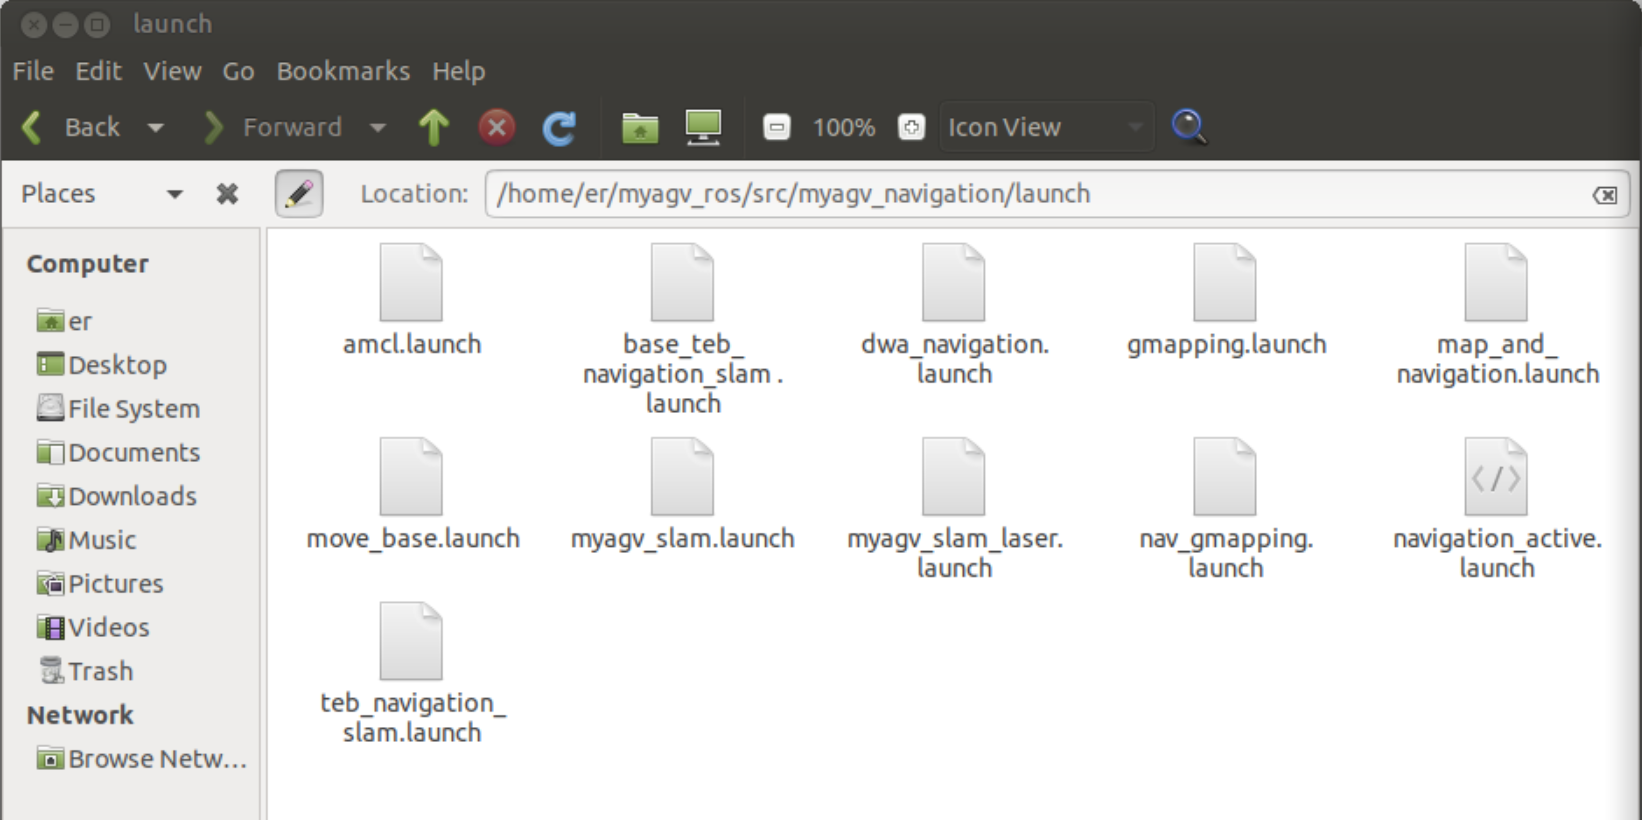This screenshot has height=820, width=1642.
Task: Open Desktop in the sidebar
Action: 102,365
